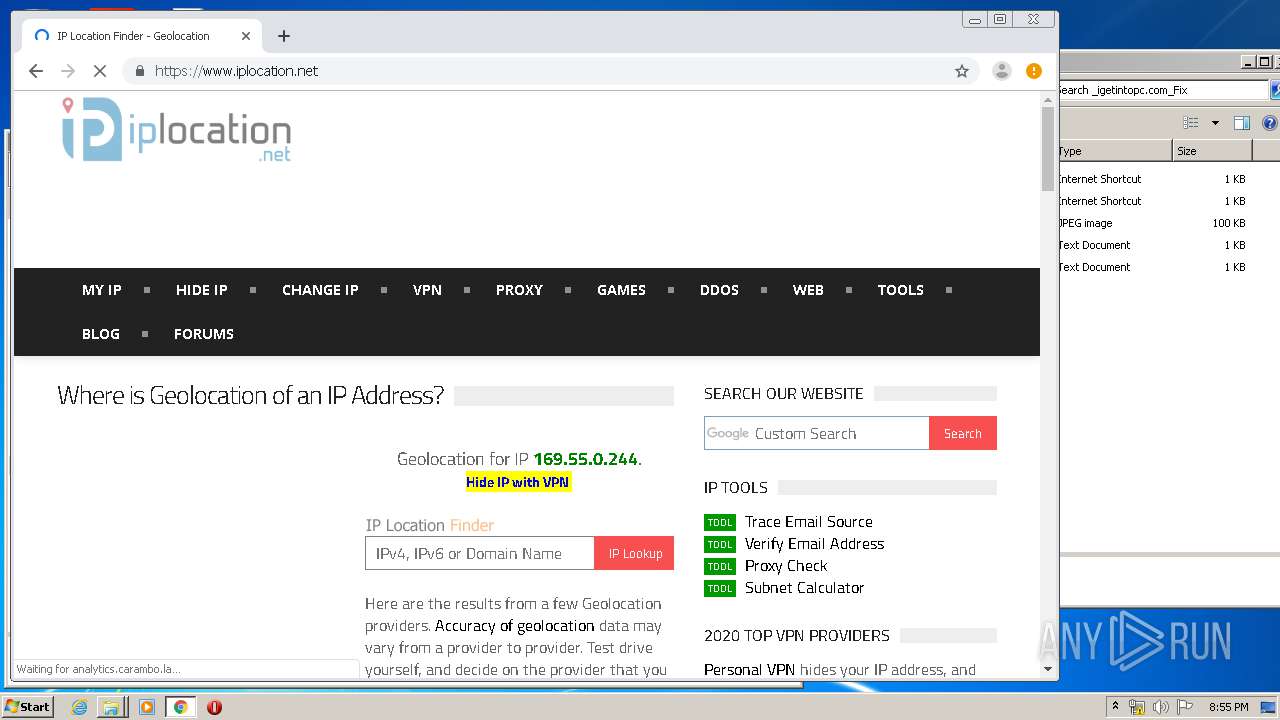Open TOOLS navigation item
Screen dimensions: 1280x720
[x=901, y=290]
